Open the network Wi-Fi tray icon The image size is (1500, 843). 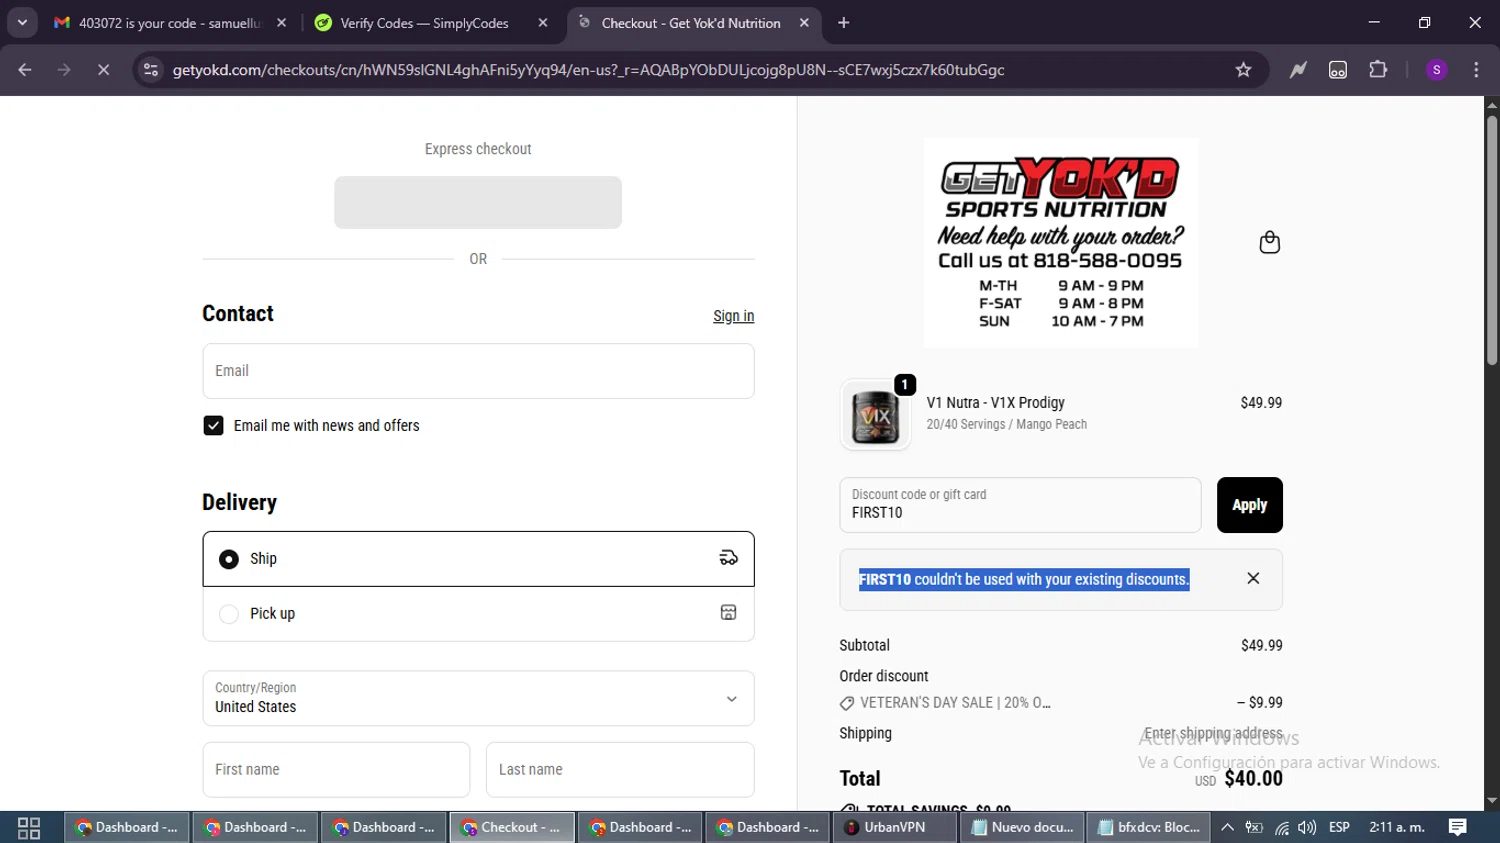coord(1281,828)
